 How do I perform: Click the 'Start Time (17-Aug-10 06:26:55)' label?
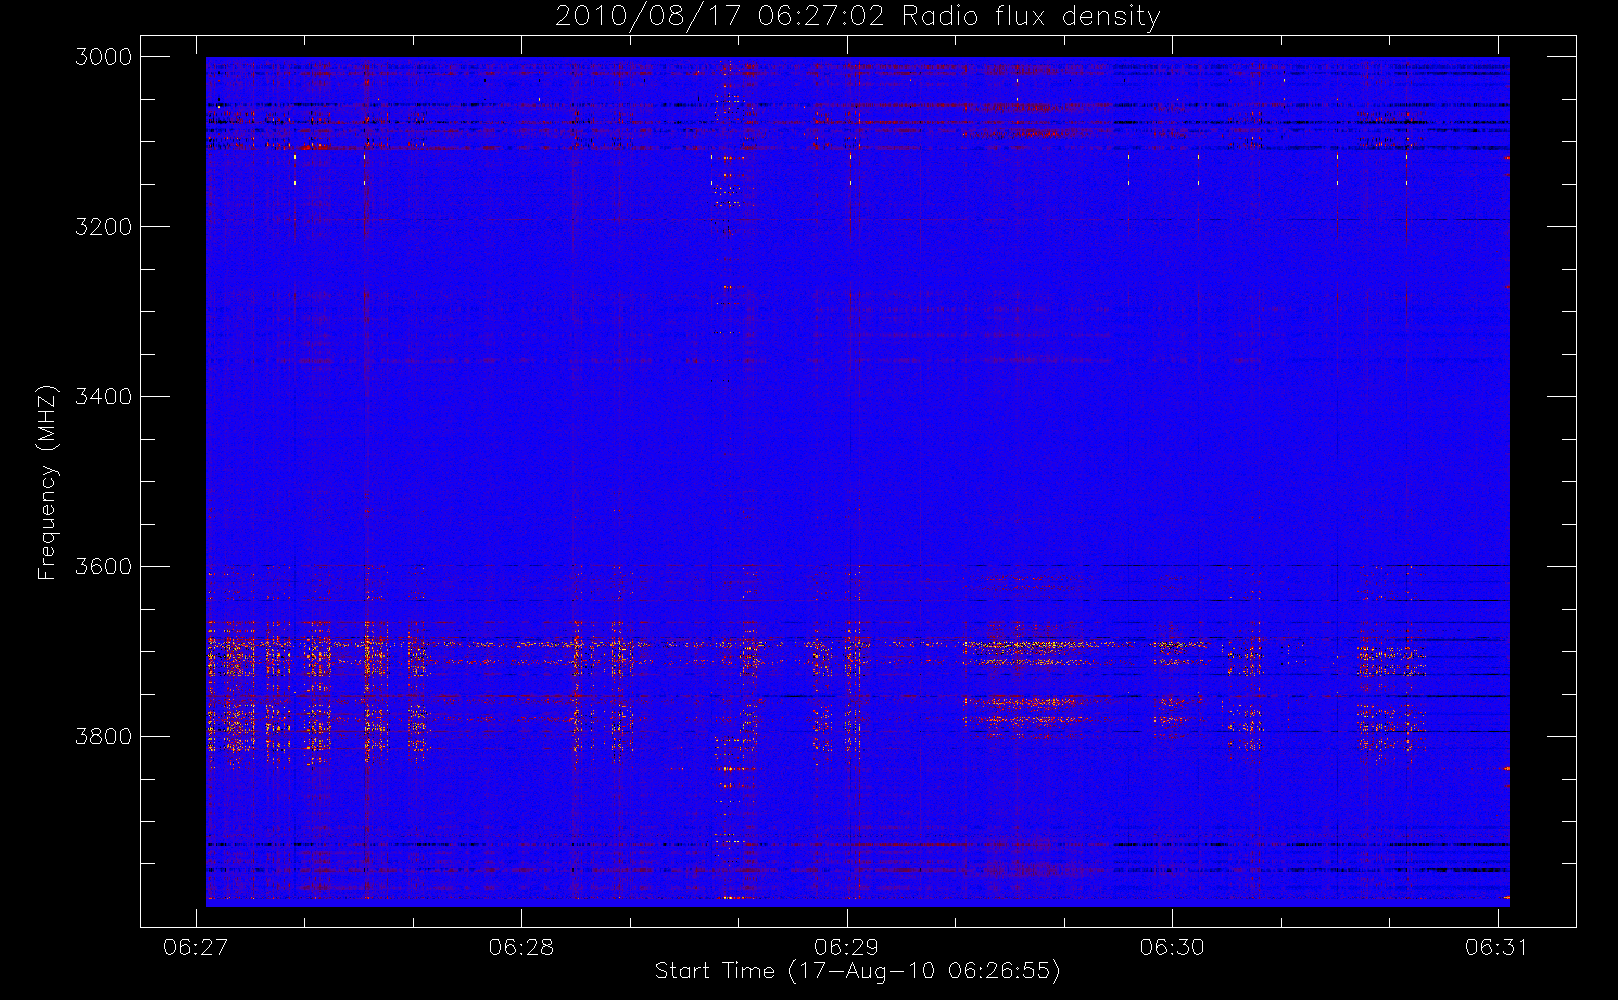[x=857, y=971]
